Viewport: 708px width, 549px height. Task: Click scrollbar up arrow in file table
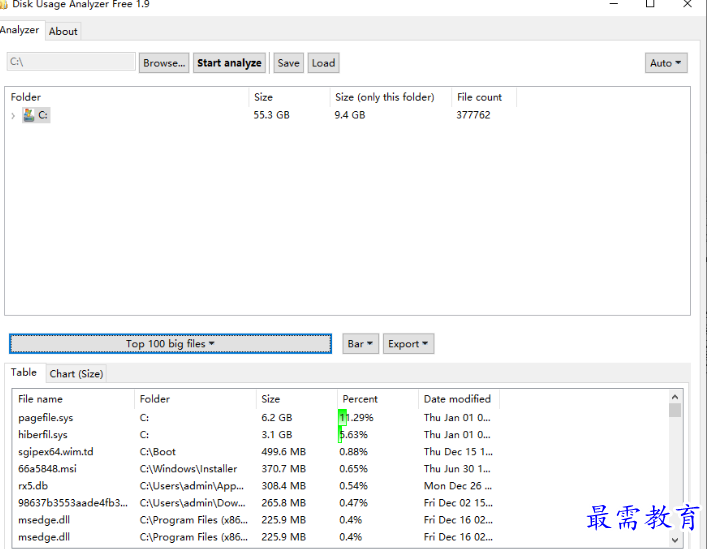click(675, 397)
